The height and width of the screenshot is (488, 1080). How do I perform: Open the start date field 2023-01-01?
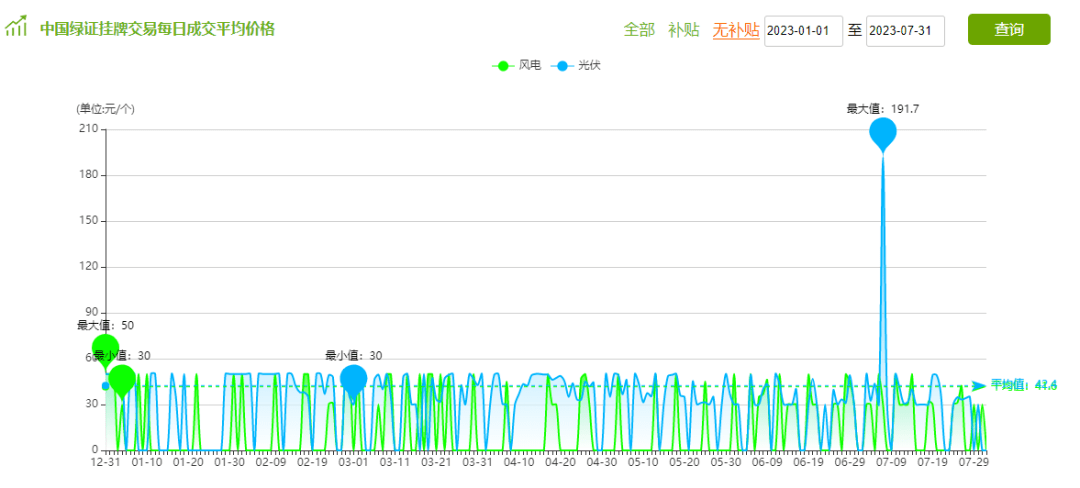pyautogui.click(x=804, y=31)
